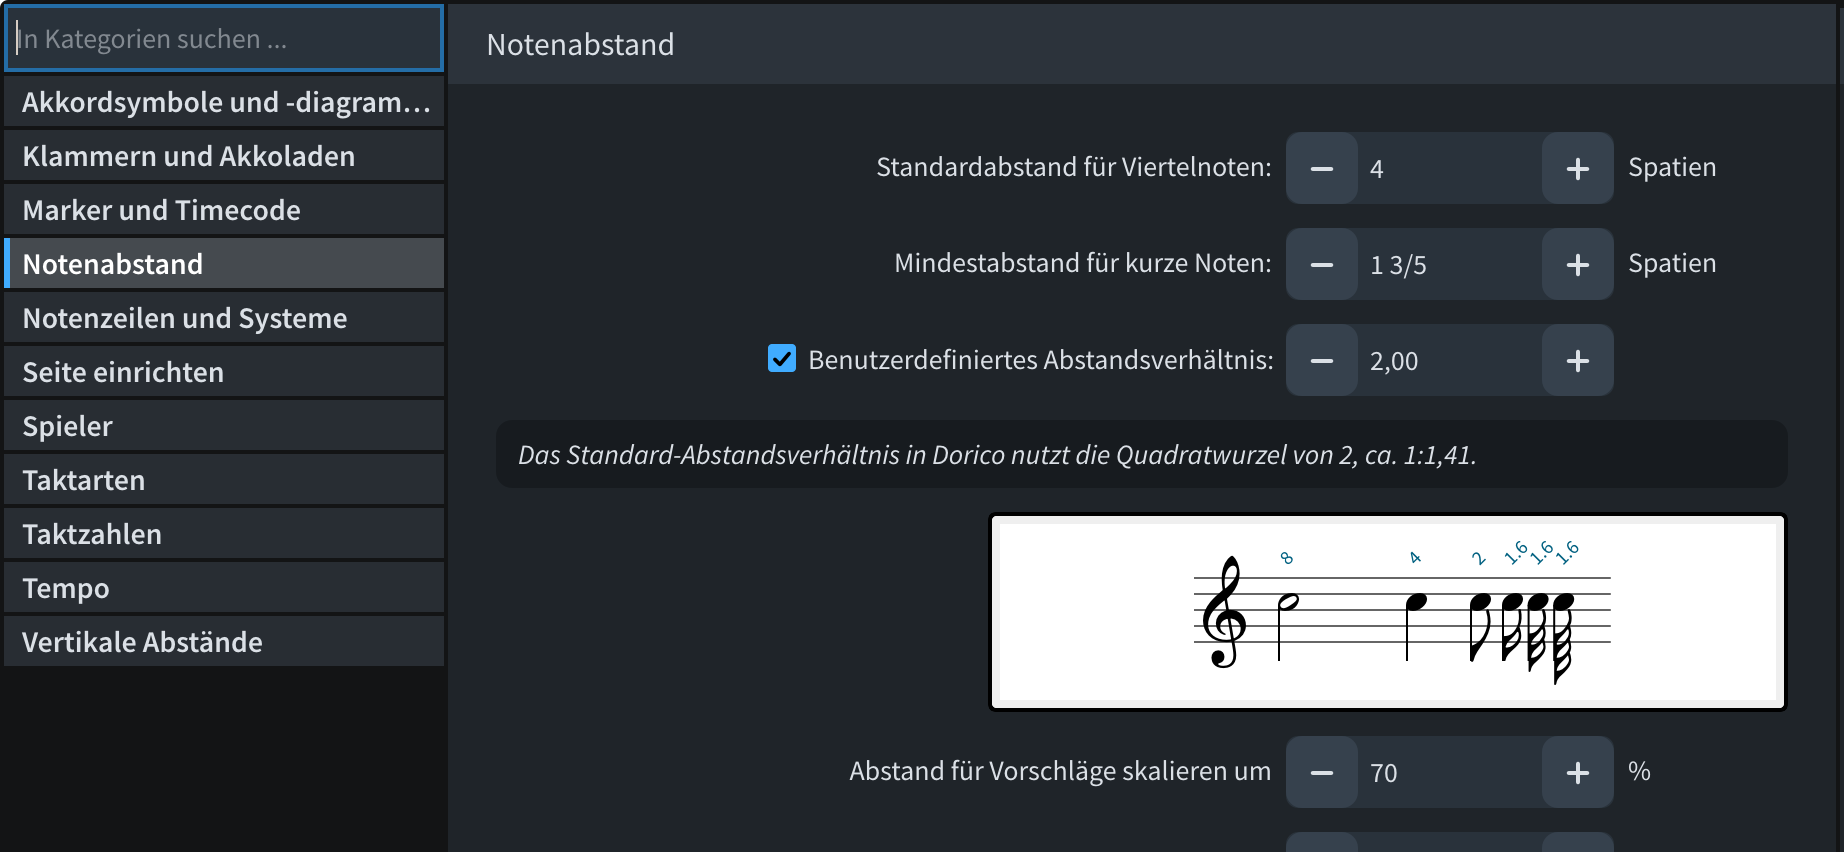
Task: Switch to Notenzeilen und Systeme category
Action: coord(225,319)
